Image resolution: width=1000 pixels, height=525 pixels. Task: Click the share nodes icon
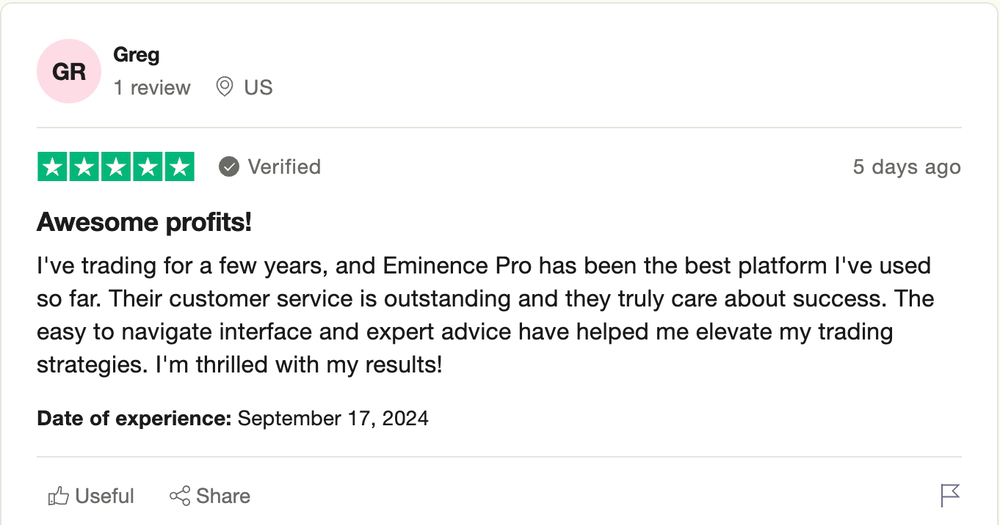click(180, 496)
